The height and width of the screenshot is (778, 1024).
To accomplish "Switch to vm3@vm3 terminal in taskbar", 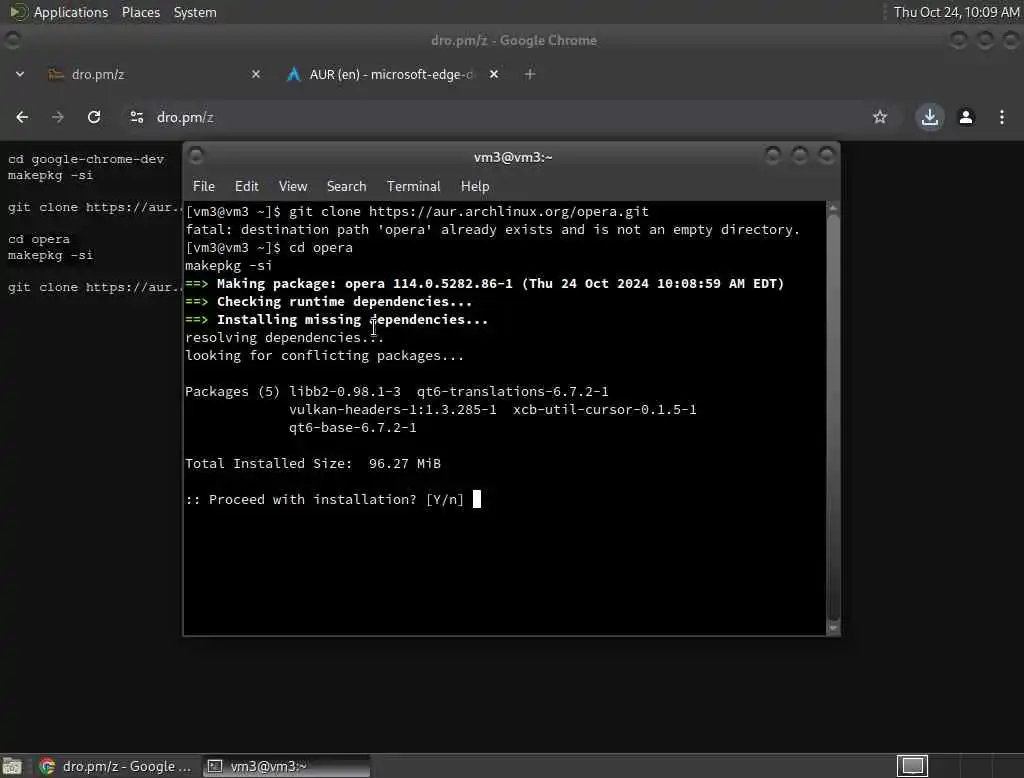I will (285, 766).
